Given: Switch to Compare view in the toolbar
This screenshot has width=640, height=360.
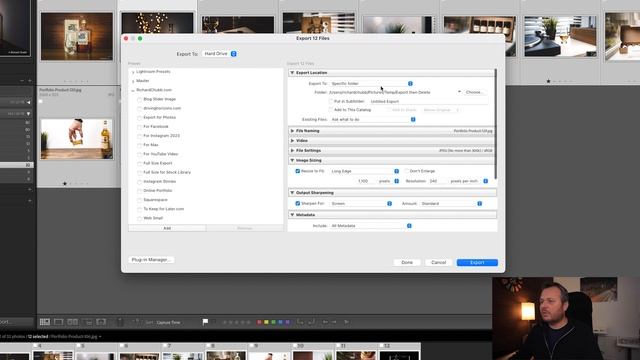Looking at the screenshot, I should click(73, 322).
